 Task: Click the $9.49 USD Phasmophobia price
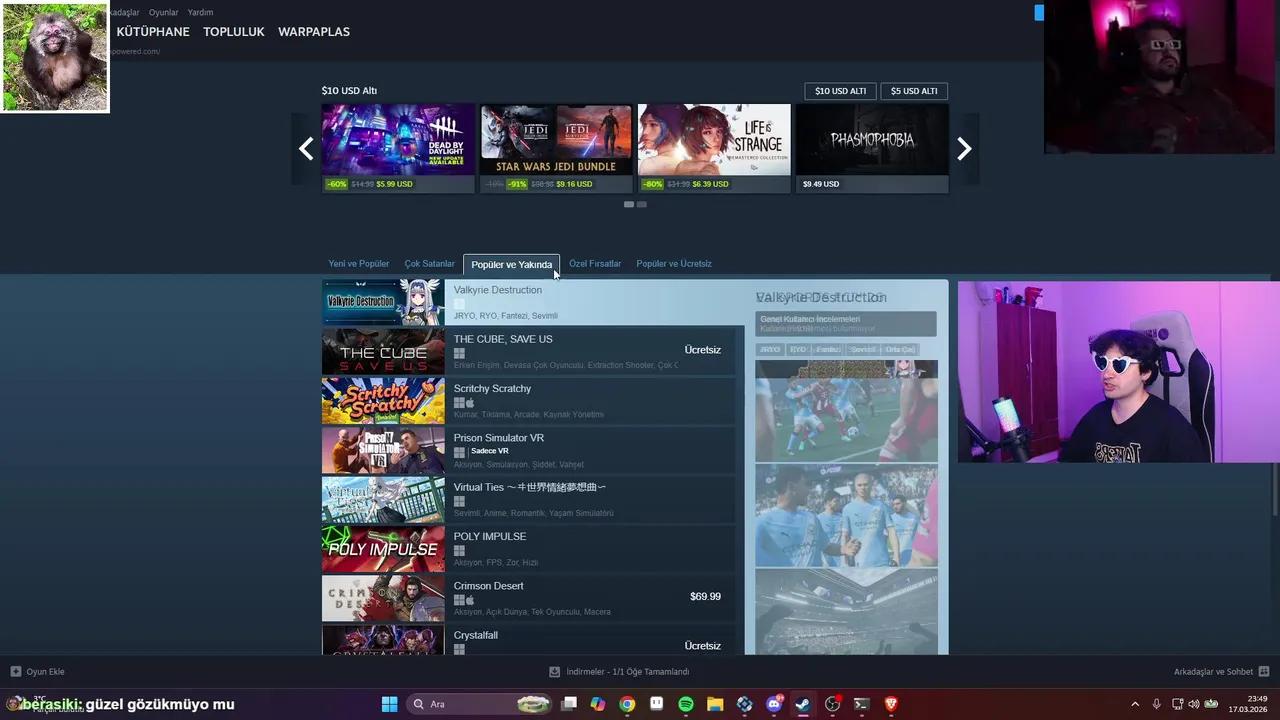tap(821, 184)
